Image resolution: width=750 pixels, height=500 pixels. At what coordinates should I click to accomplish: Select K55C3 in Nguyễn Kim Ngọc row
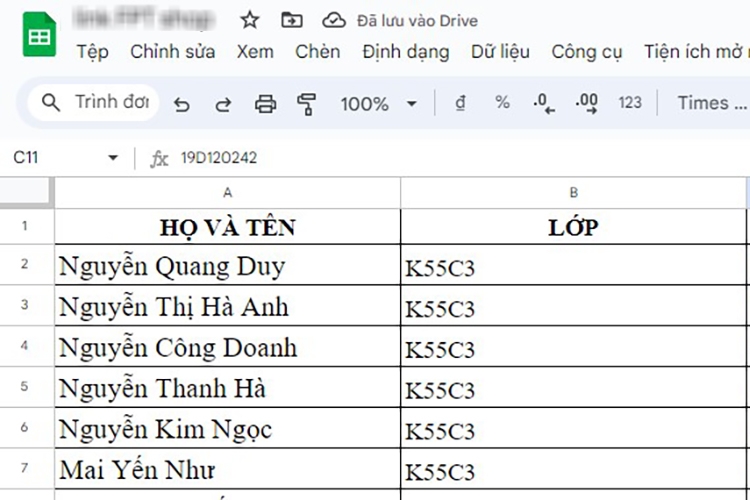click(574, 428)
